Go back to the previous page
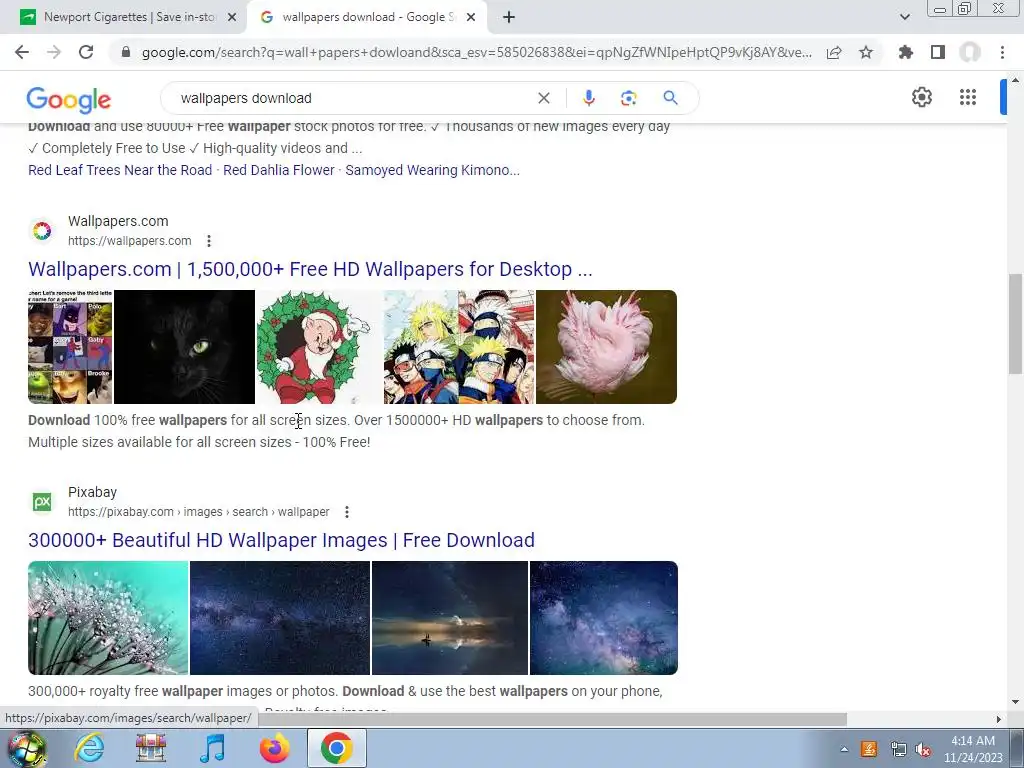 22,52
